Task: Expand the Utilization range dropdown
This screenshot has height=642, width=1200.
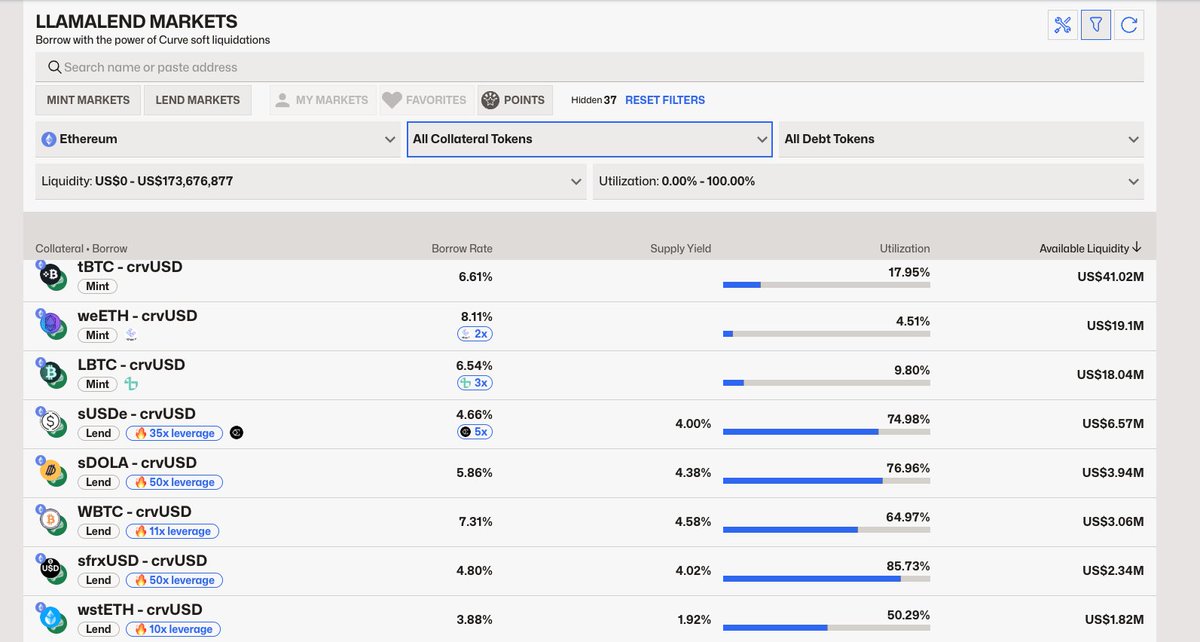Action: [x=868, y=181]
